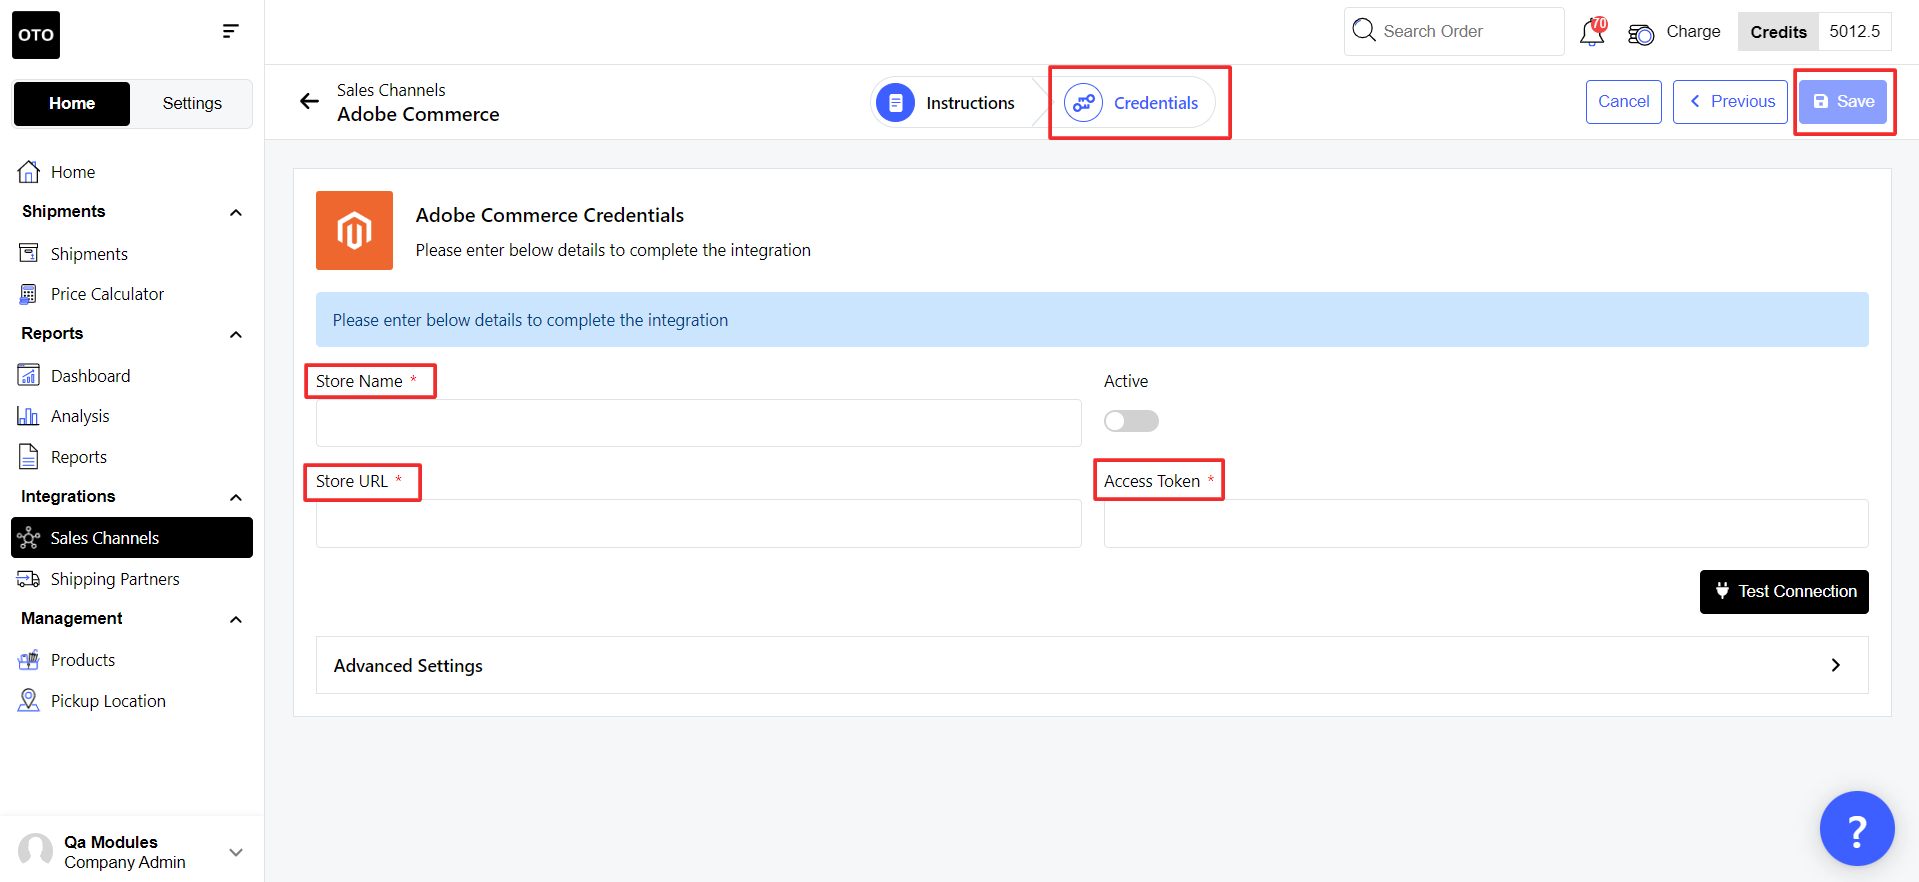The width and height of the screenshot is (1919, 882).
Task: Click the Charge link
Action: [x=1693, y=32]
